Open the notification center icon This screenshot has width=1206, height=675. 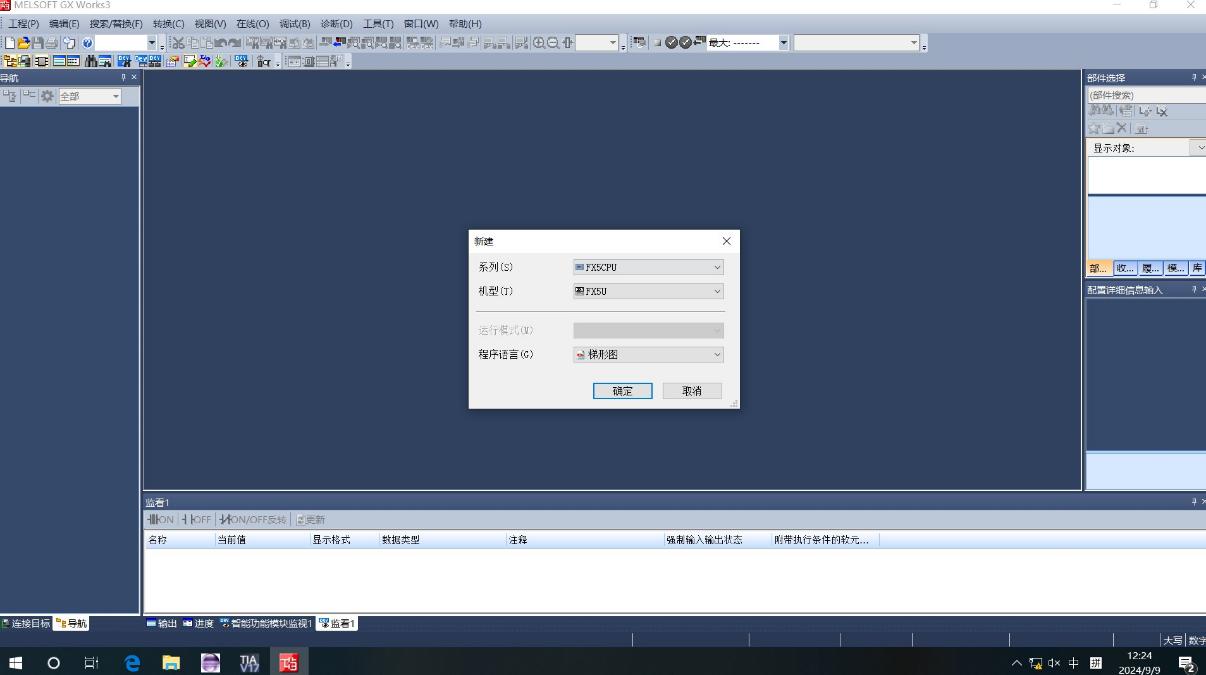[x=1187, y=663]
